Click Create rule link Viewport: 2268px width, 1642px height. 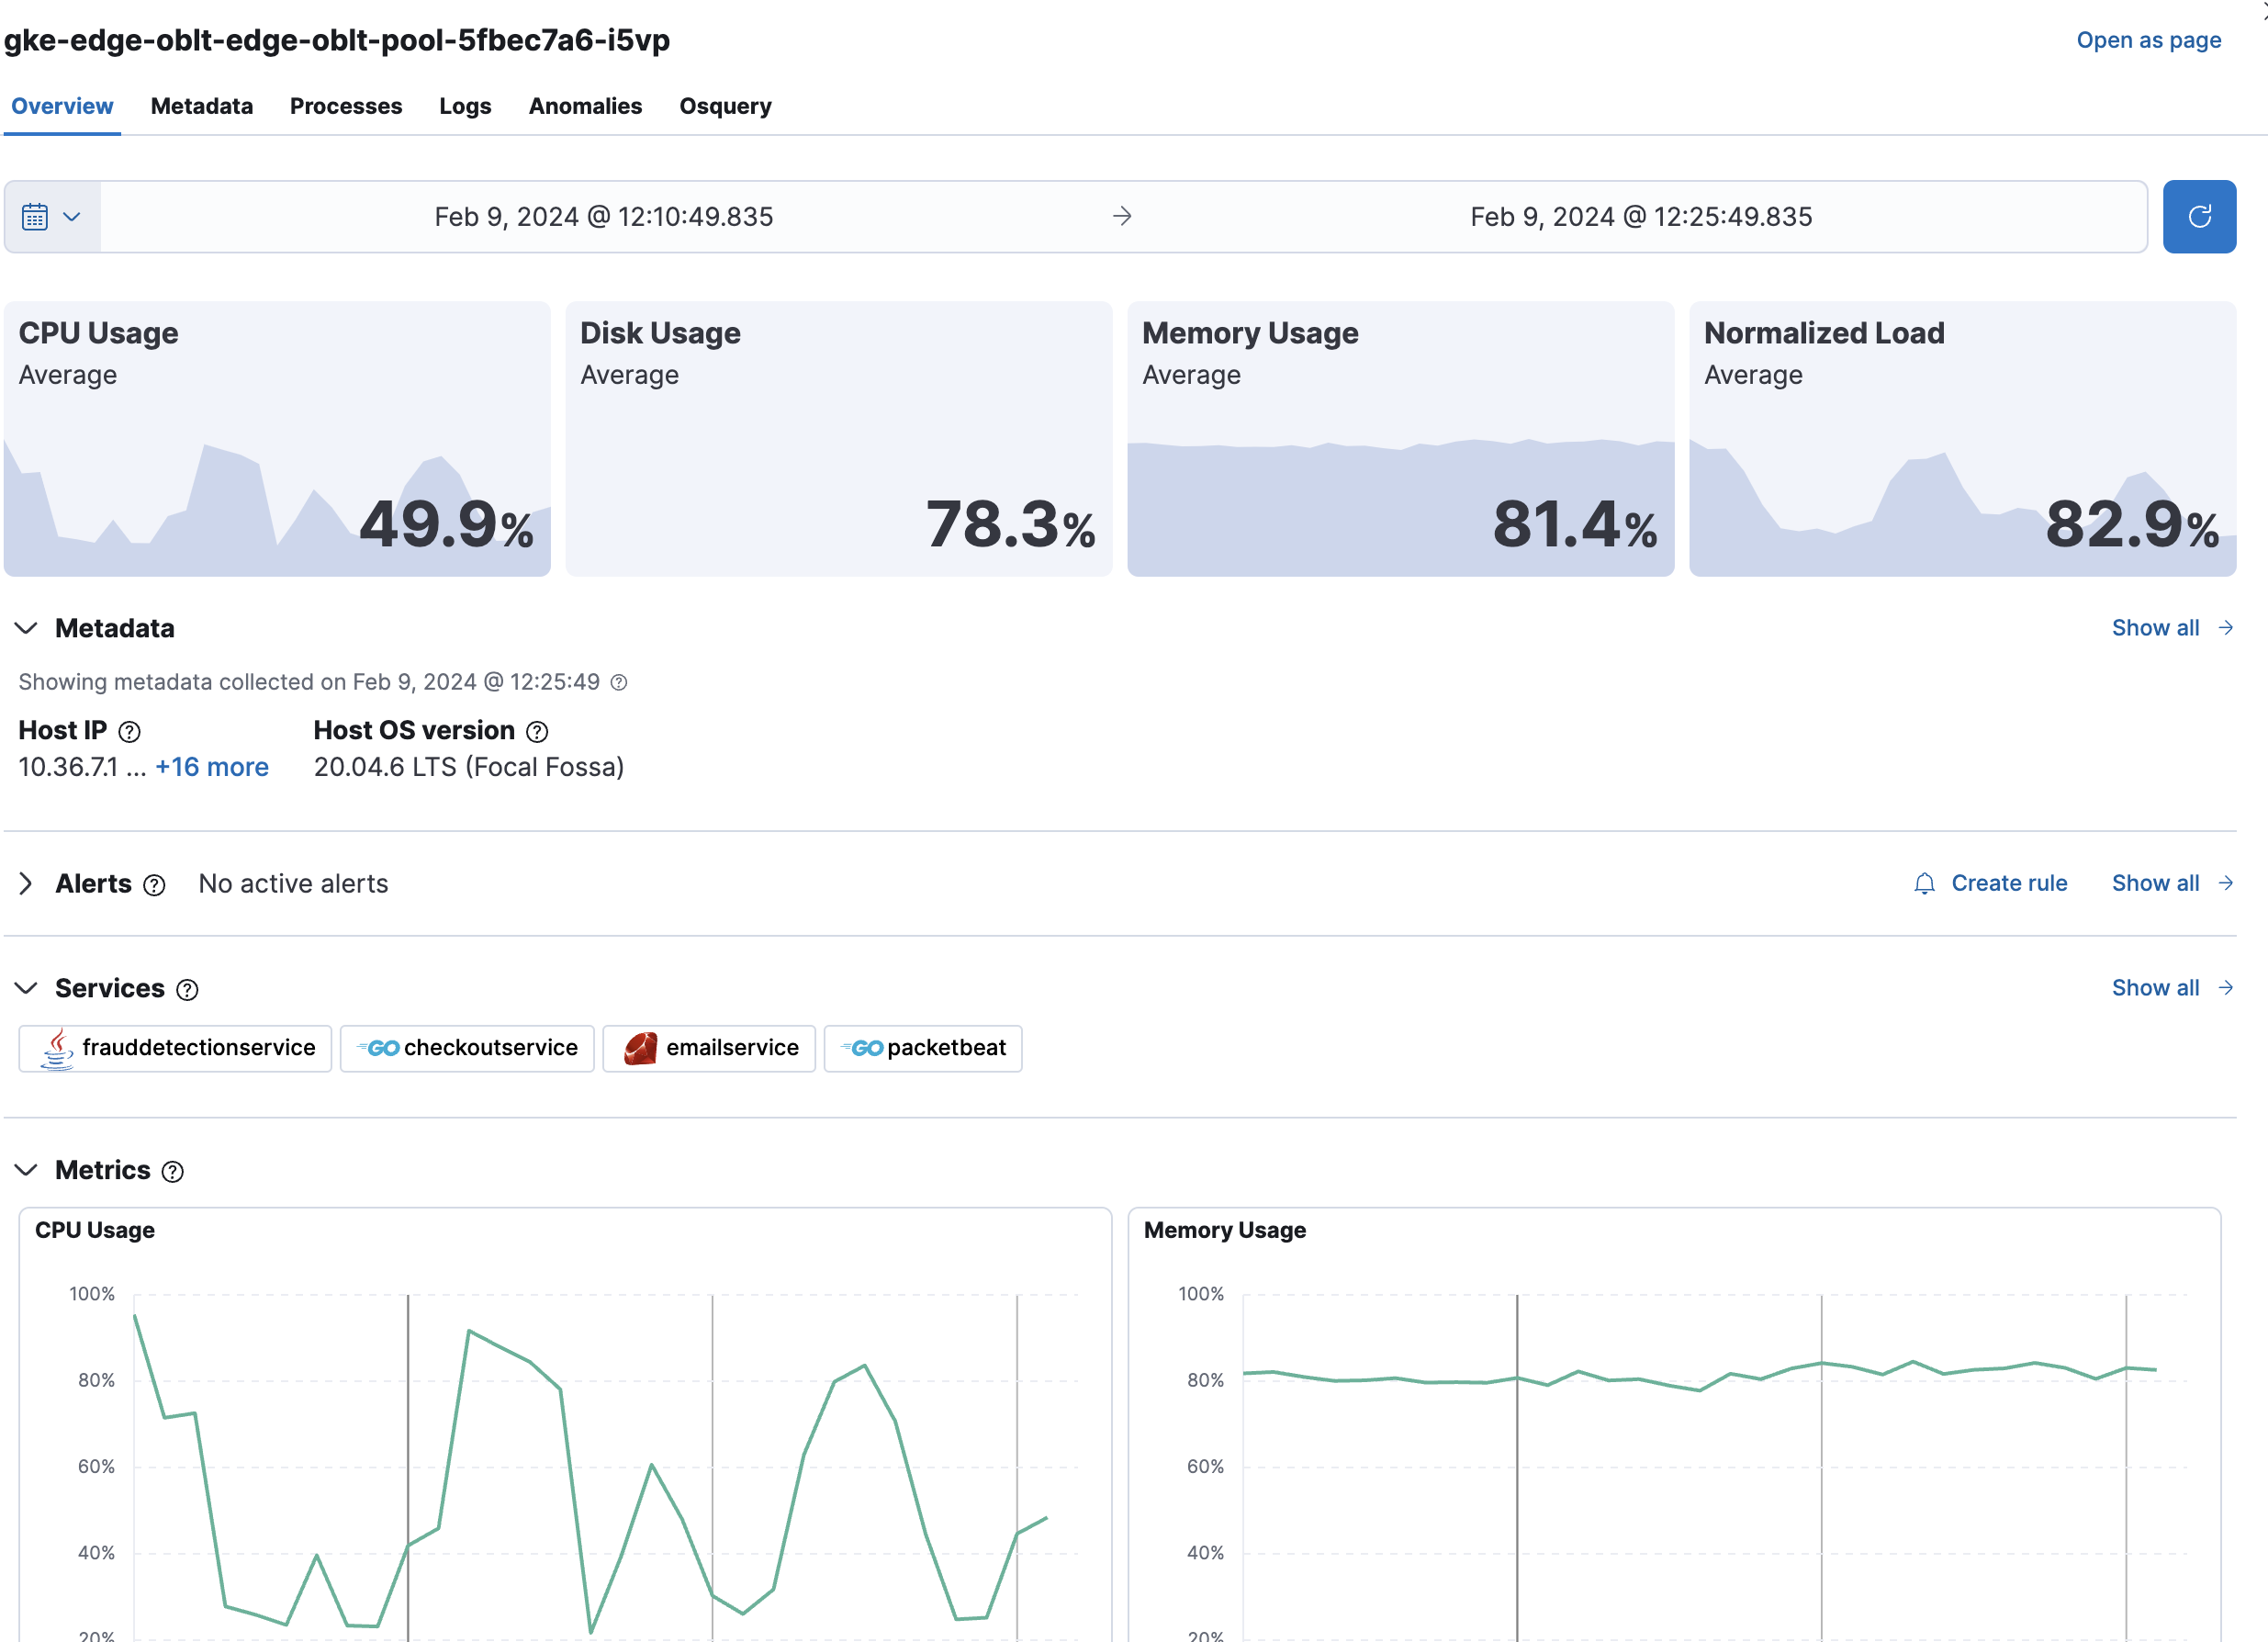[2009, 883]
